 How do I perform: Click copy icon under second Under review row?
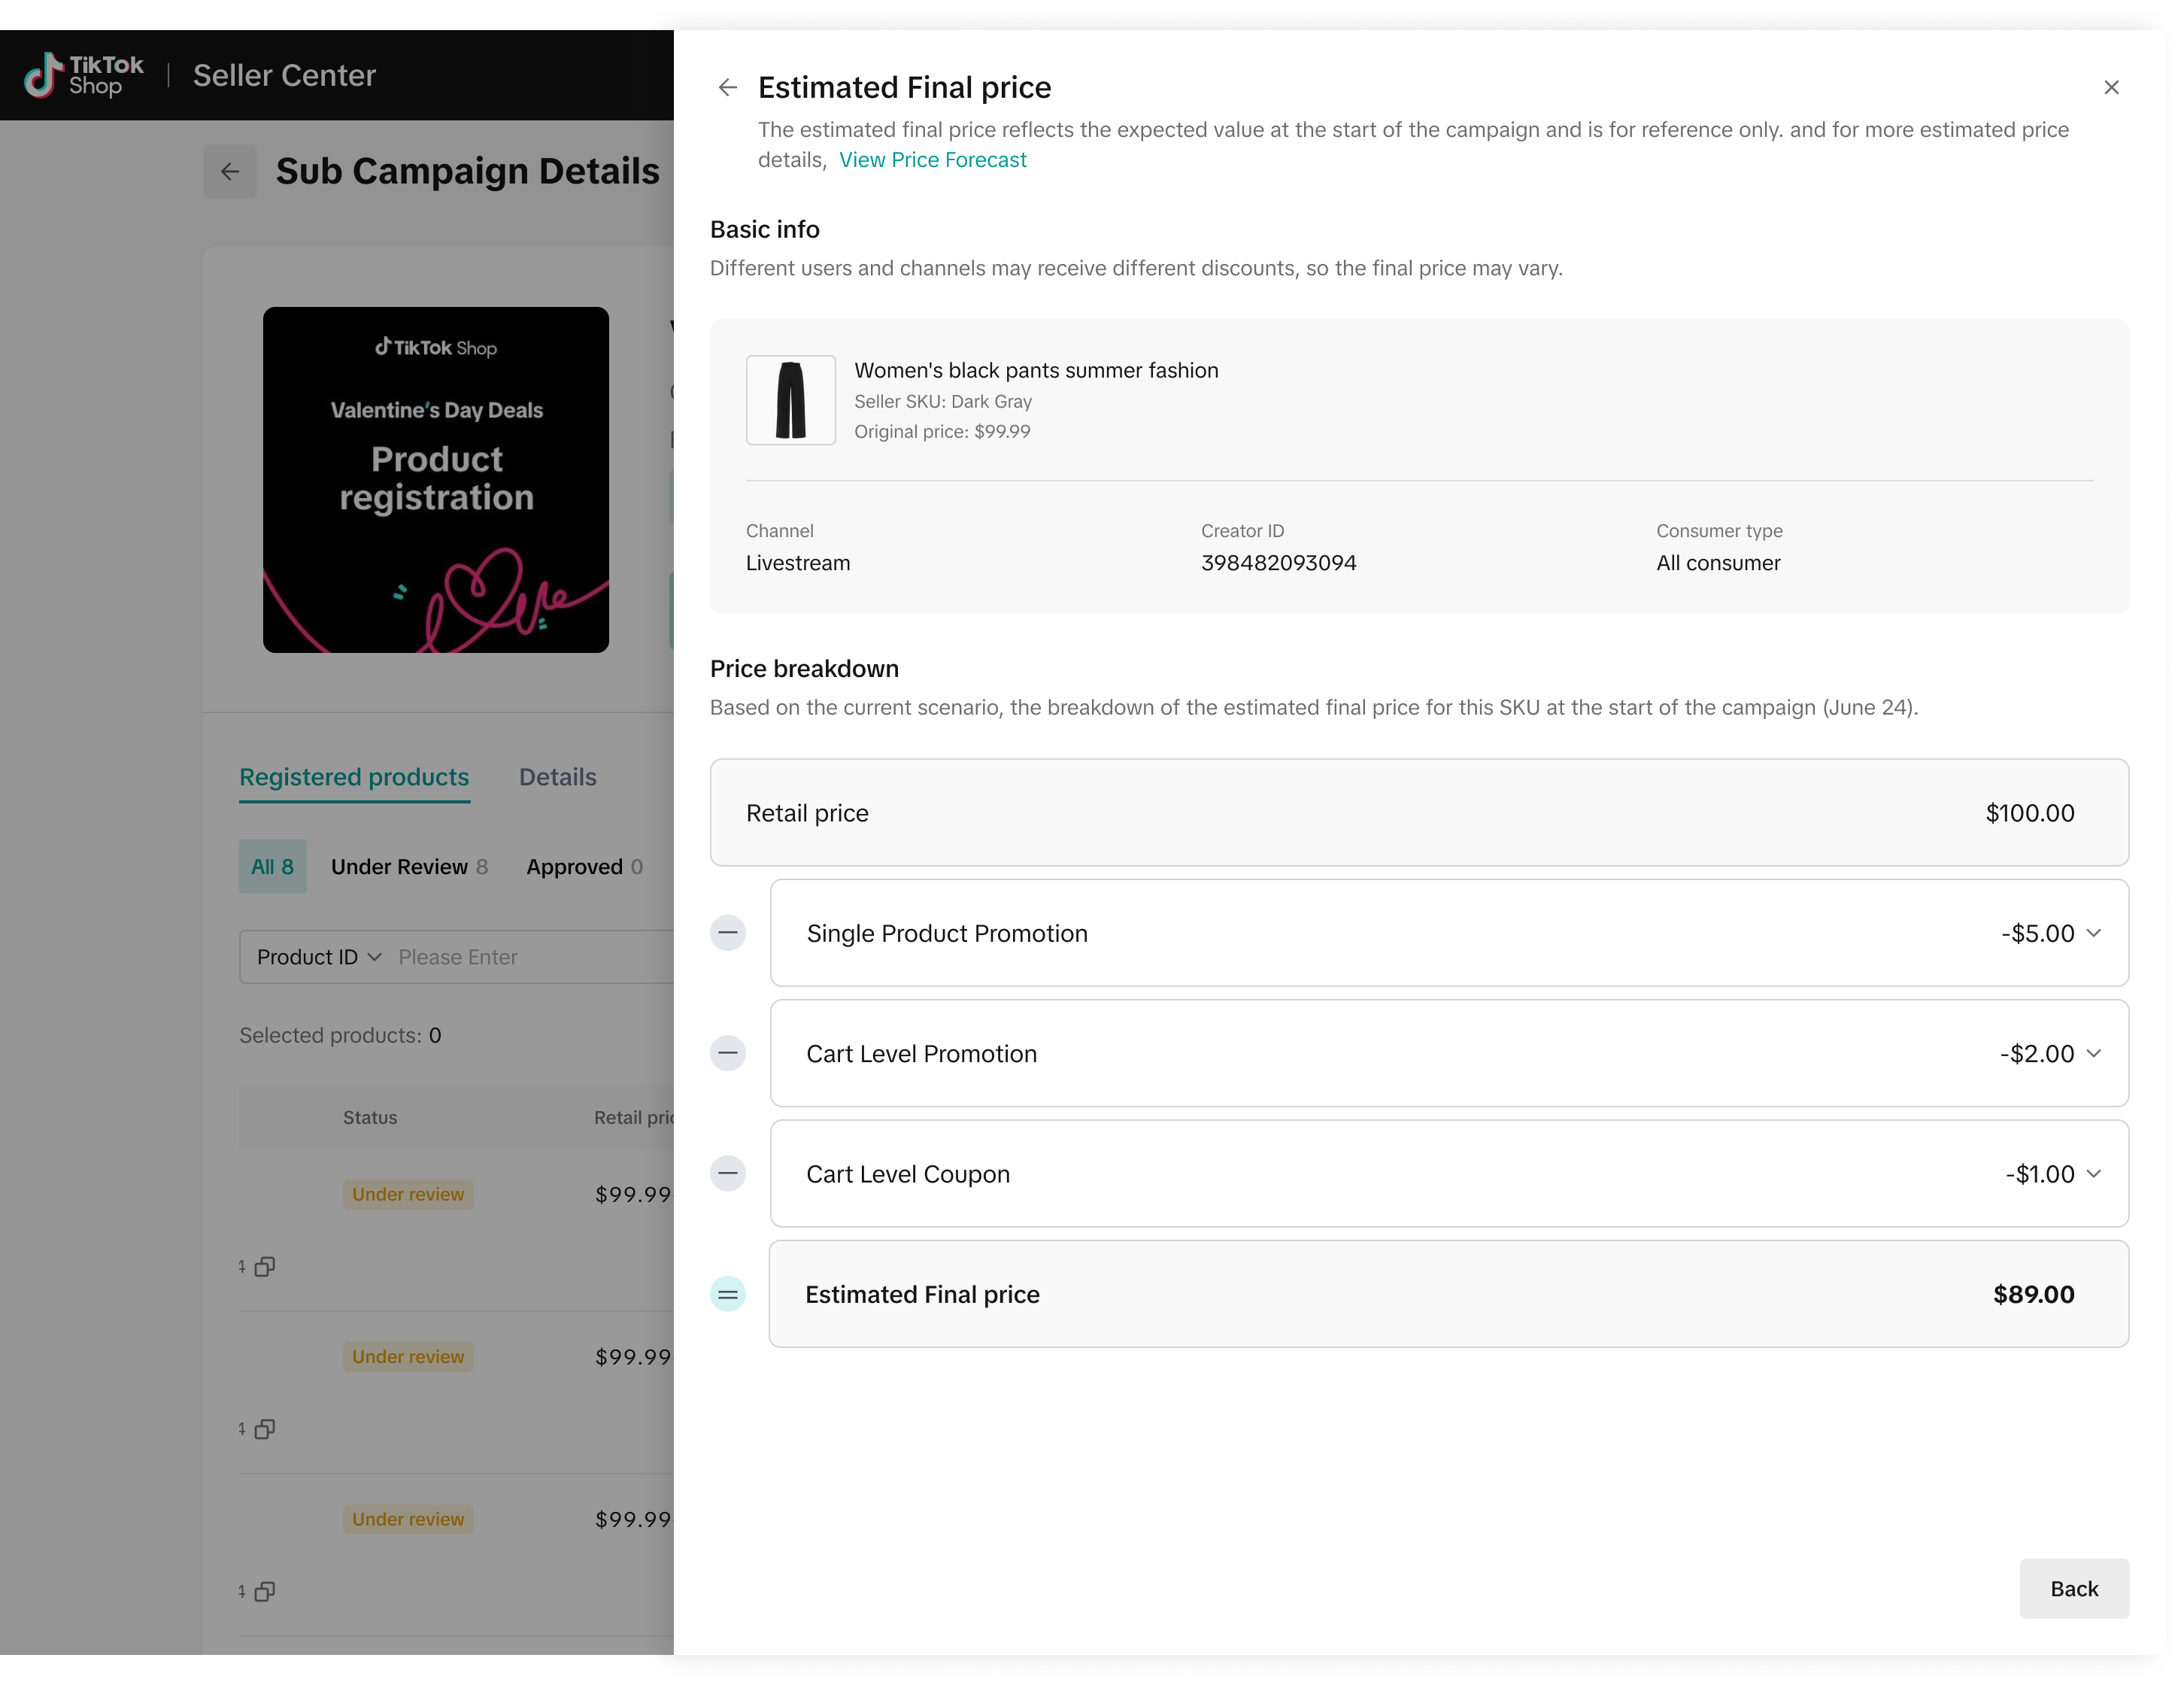265,1429
